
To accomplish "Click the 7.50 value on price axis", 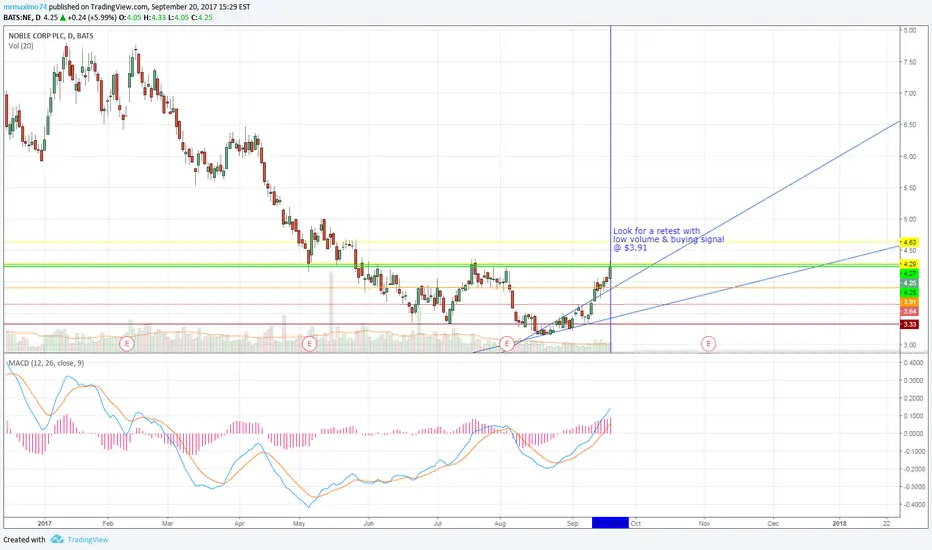I will 909,62.
